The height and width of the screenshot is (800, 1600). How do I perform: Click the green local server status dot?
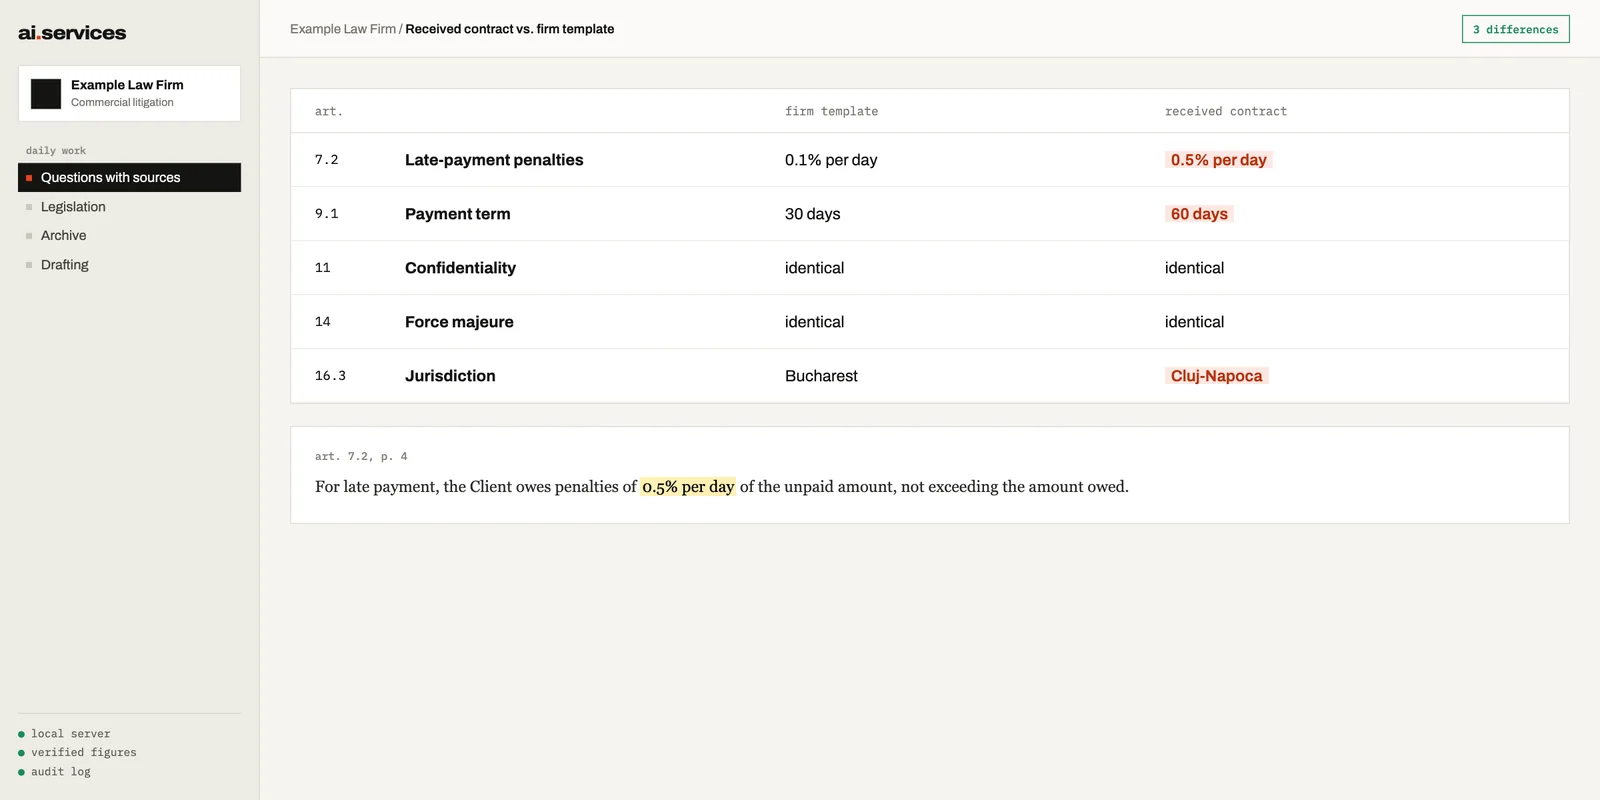[x=21, y=734]
